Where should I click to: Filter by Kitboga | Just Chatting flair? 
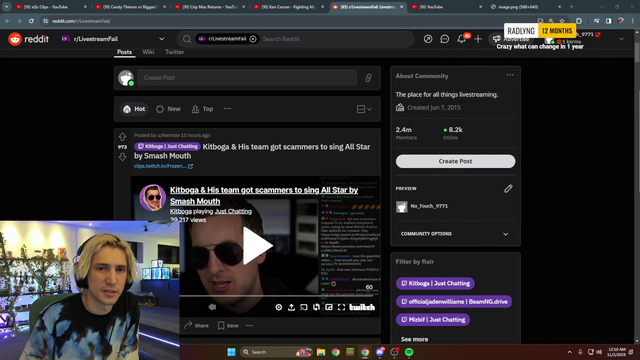pyautogui.click(x=435, y=283)
